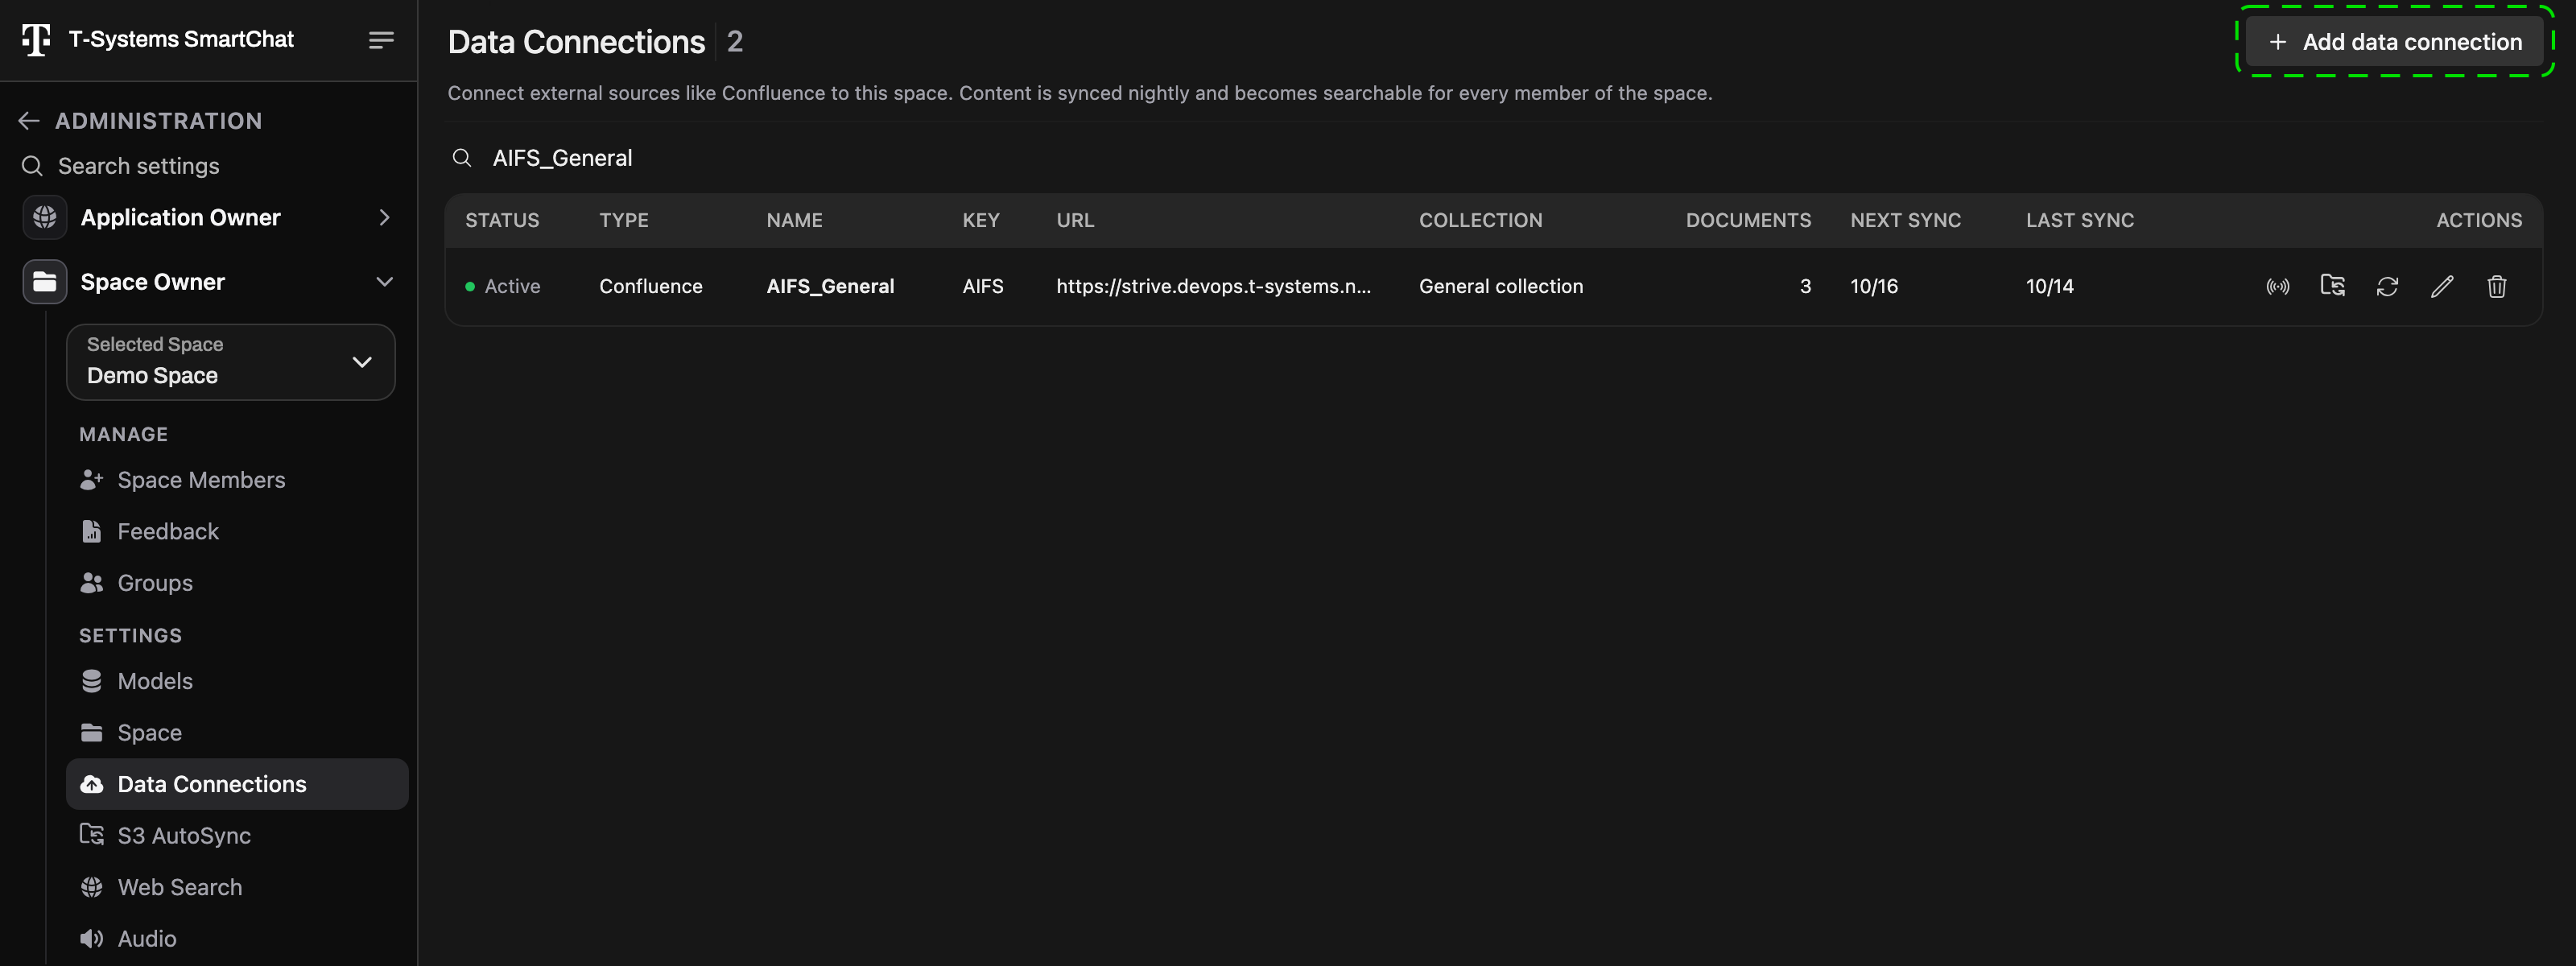
Task: Click the STATUS column header
Action: 502,221
